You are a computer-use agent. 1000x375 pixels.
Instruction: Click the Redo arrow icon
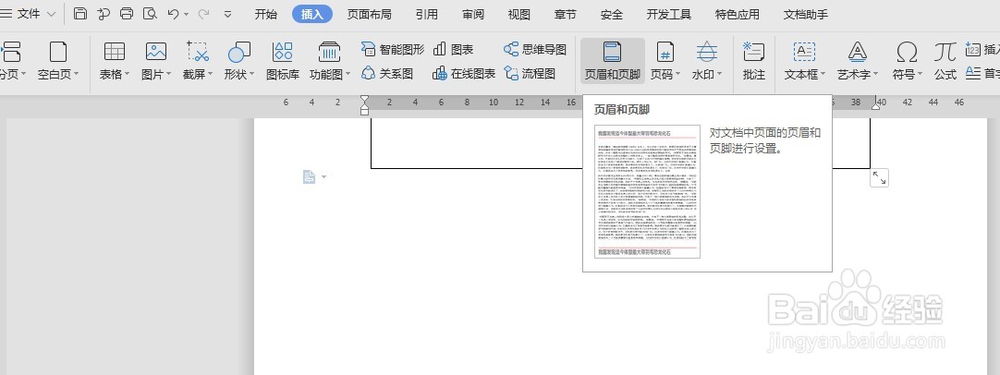(x=203, y=13)
